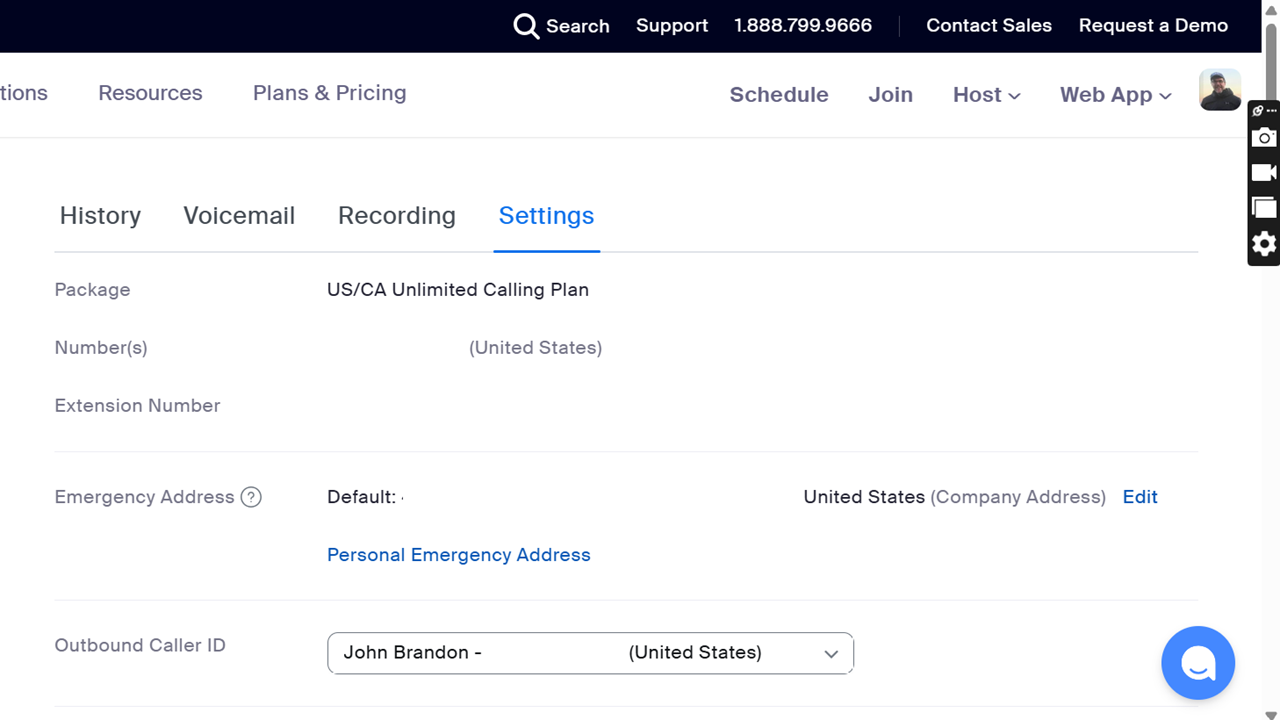Click Contact Sales link
This screenshot has width=1280, height=720.
[x=989, y=26]
